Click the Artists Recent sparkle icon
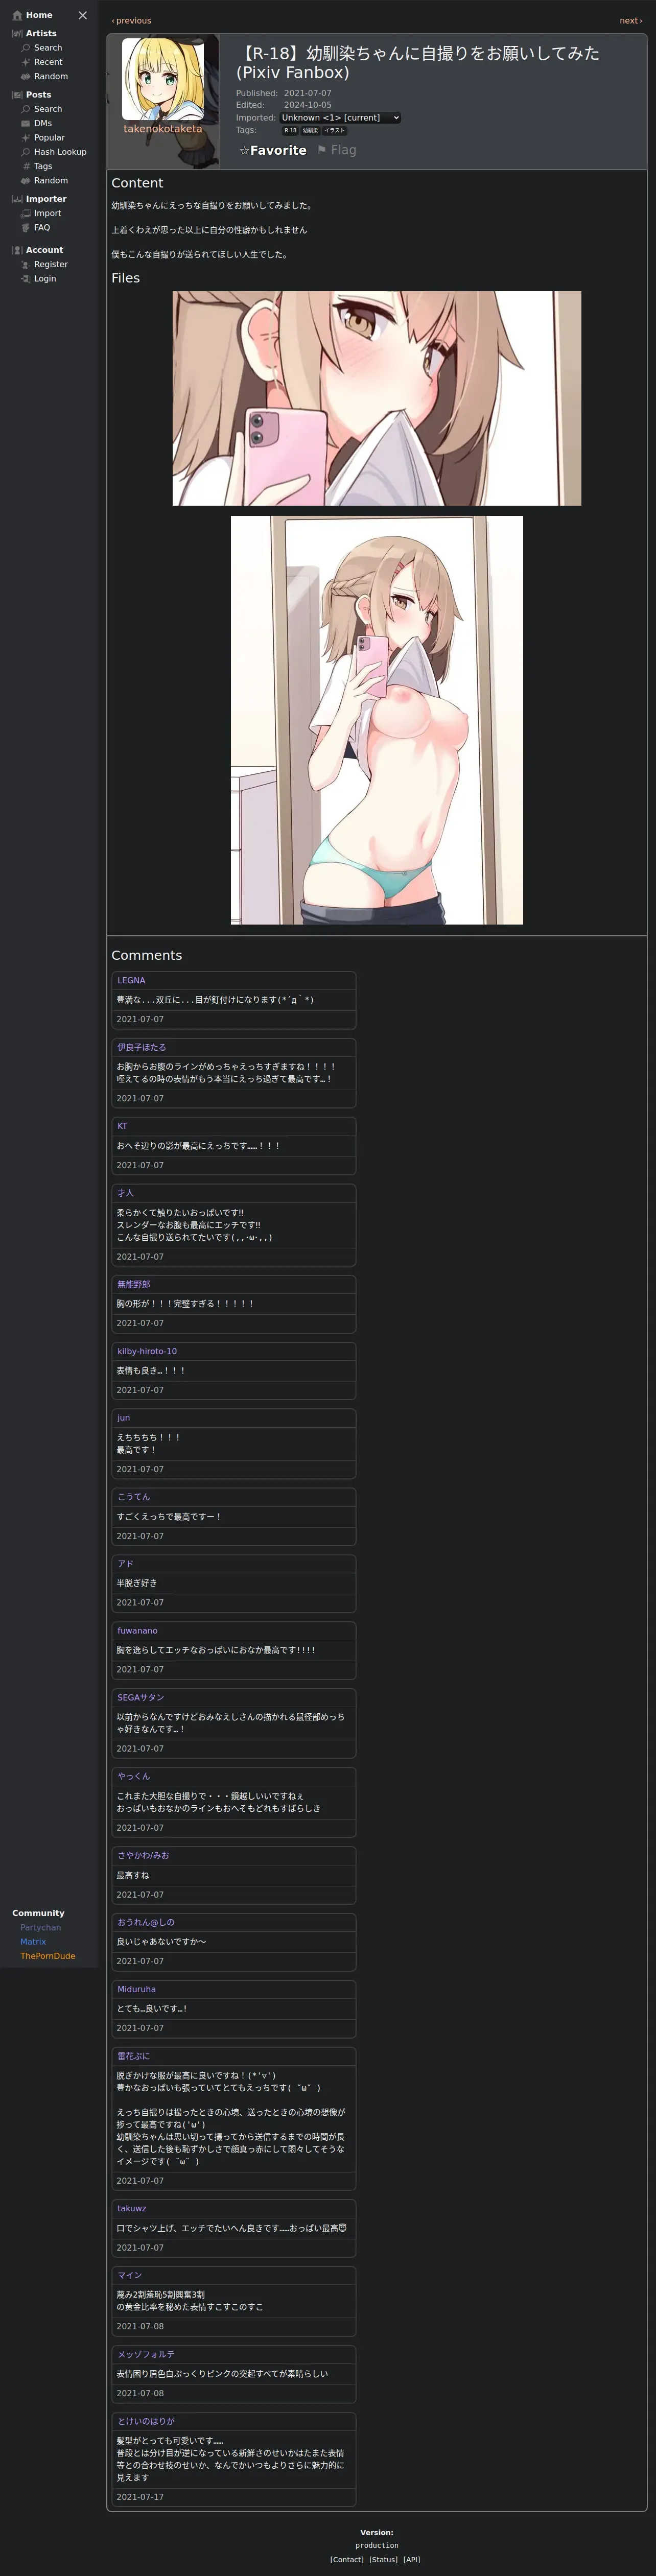The width and height of the screenshot is (656, 2576). (26, 62)
